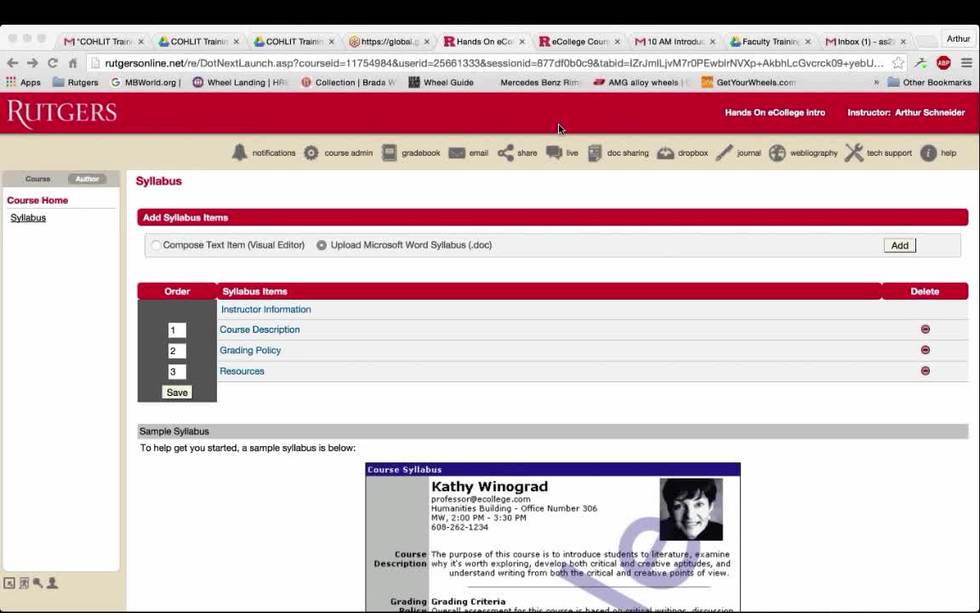980x613 pixels.
Task: Open the Rutgers bookmarks folder
Action: pyautogui.click(x=76, y=82)
